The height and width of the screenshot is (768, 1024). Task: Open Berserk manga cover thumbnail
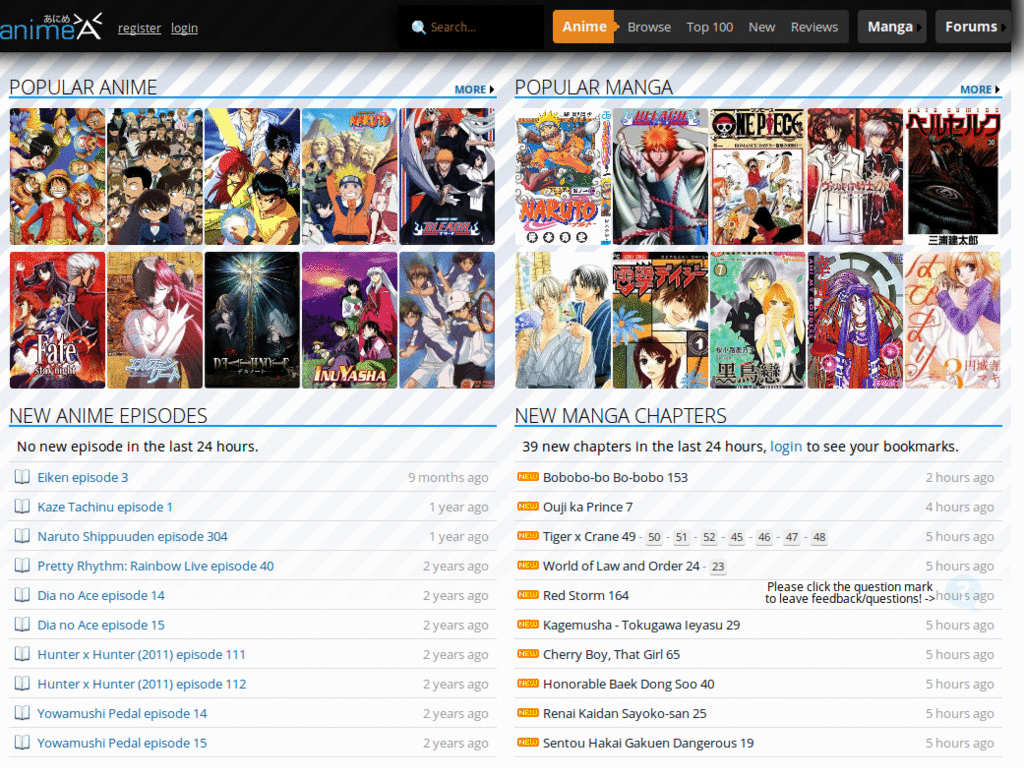953,176
